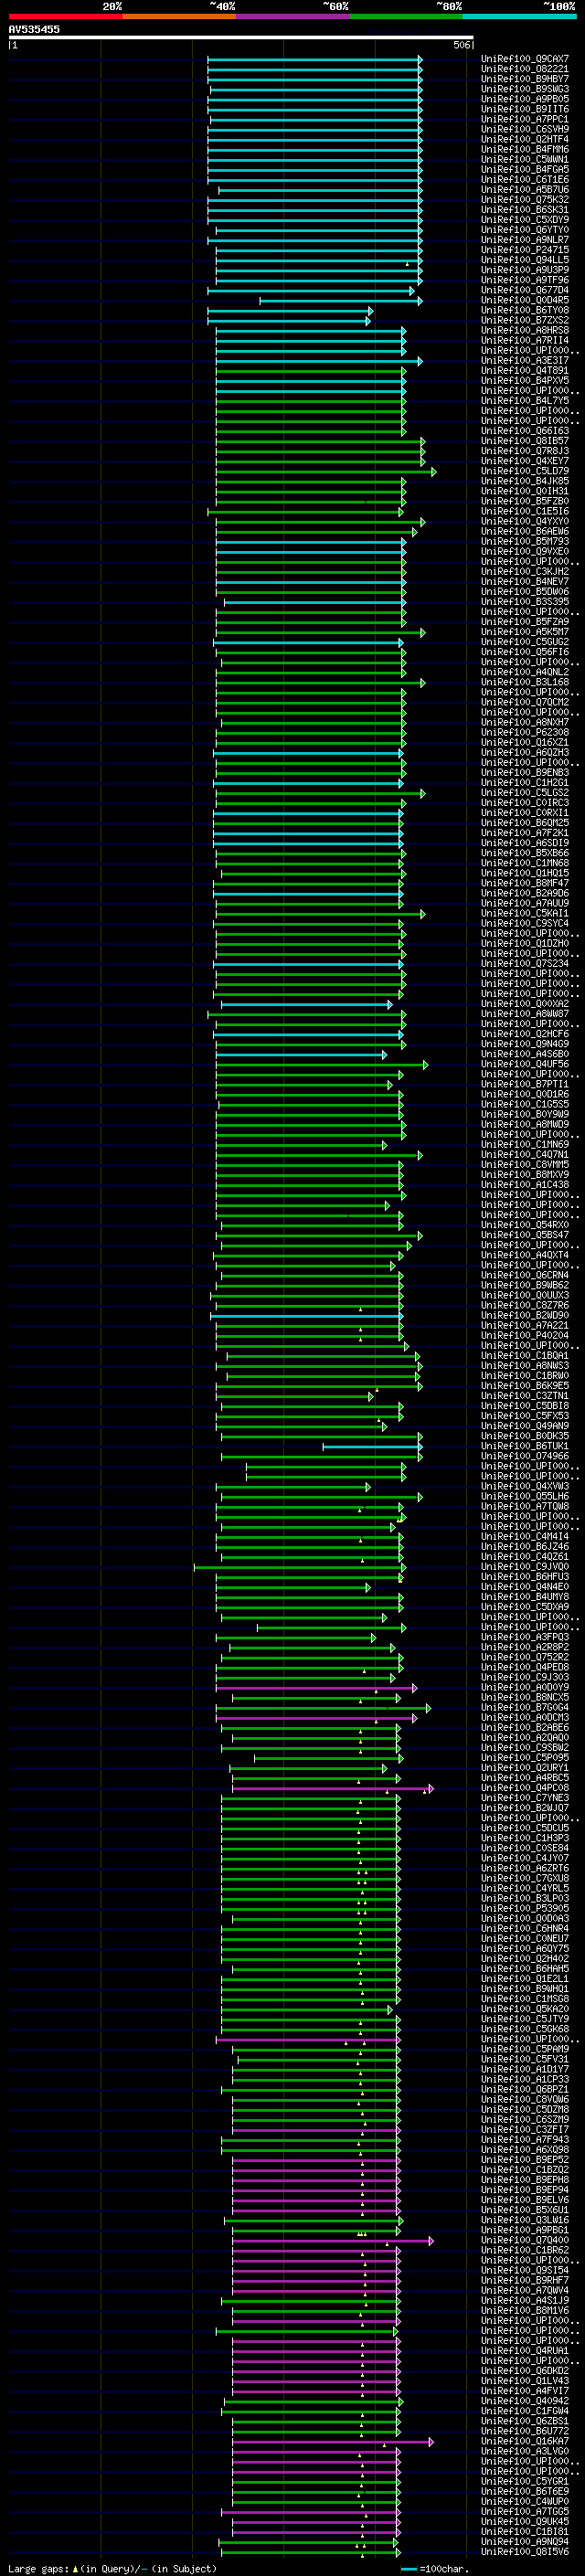585x2576 pixels.
Task: Click the red ~20% identity legend segment
Action: (x=66, y=16)
